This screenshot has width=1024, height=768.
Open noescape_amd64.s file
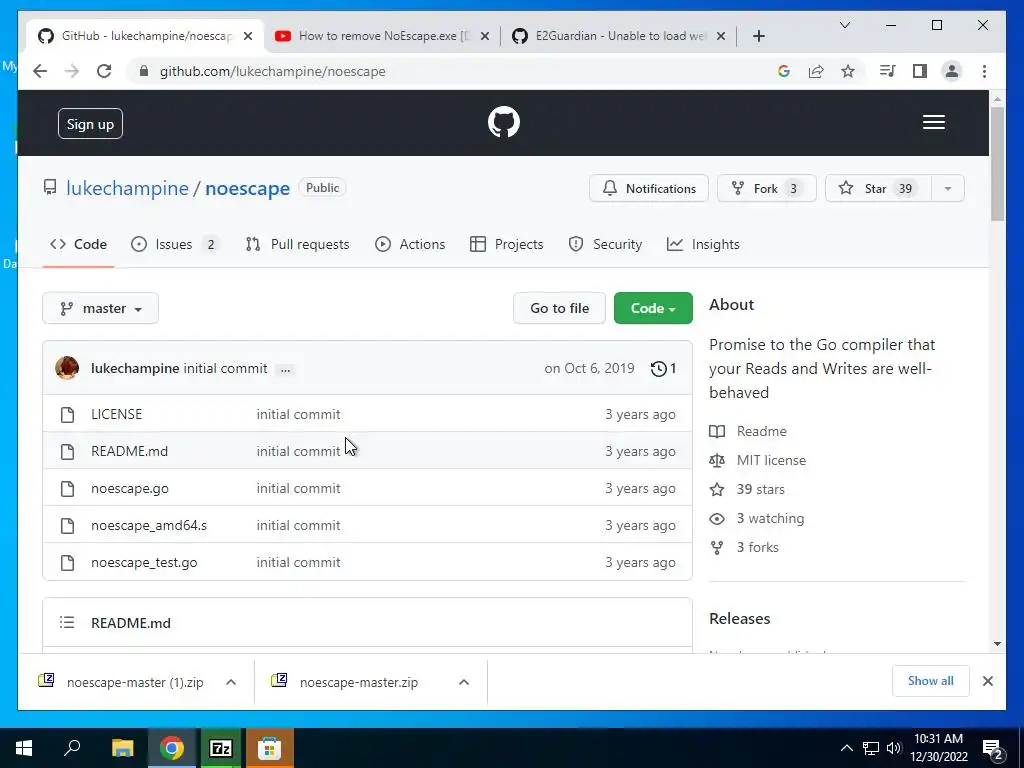(x=149, y=525)
